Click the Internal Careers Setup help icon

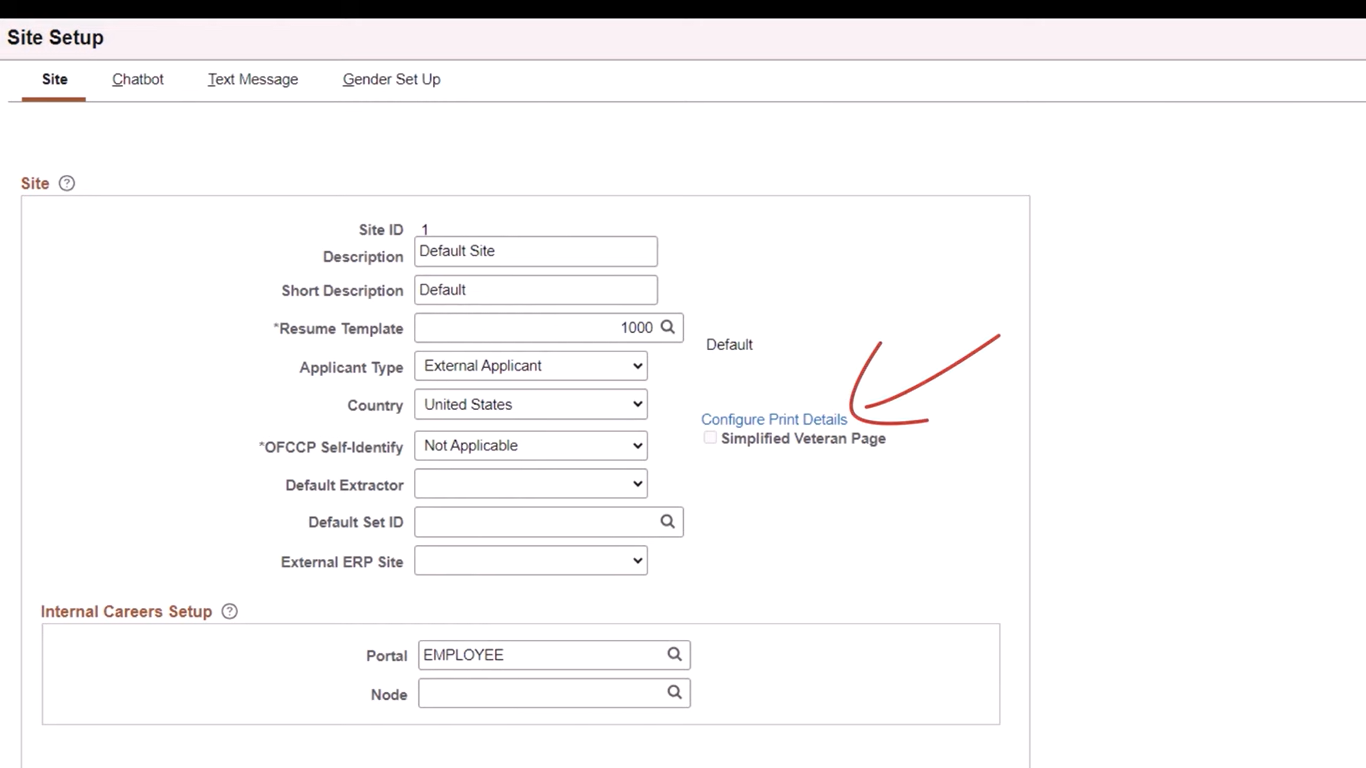pyautogui.click(x=229, y=611)
